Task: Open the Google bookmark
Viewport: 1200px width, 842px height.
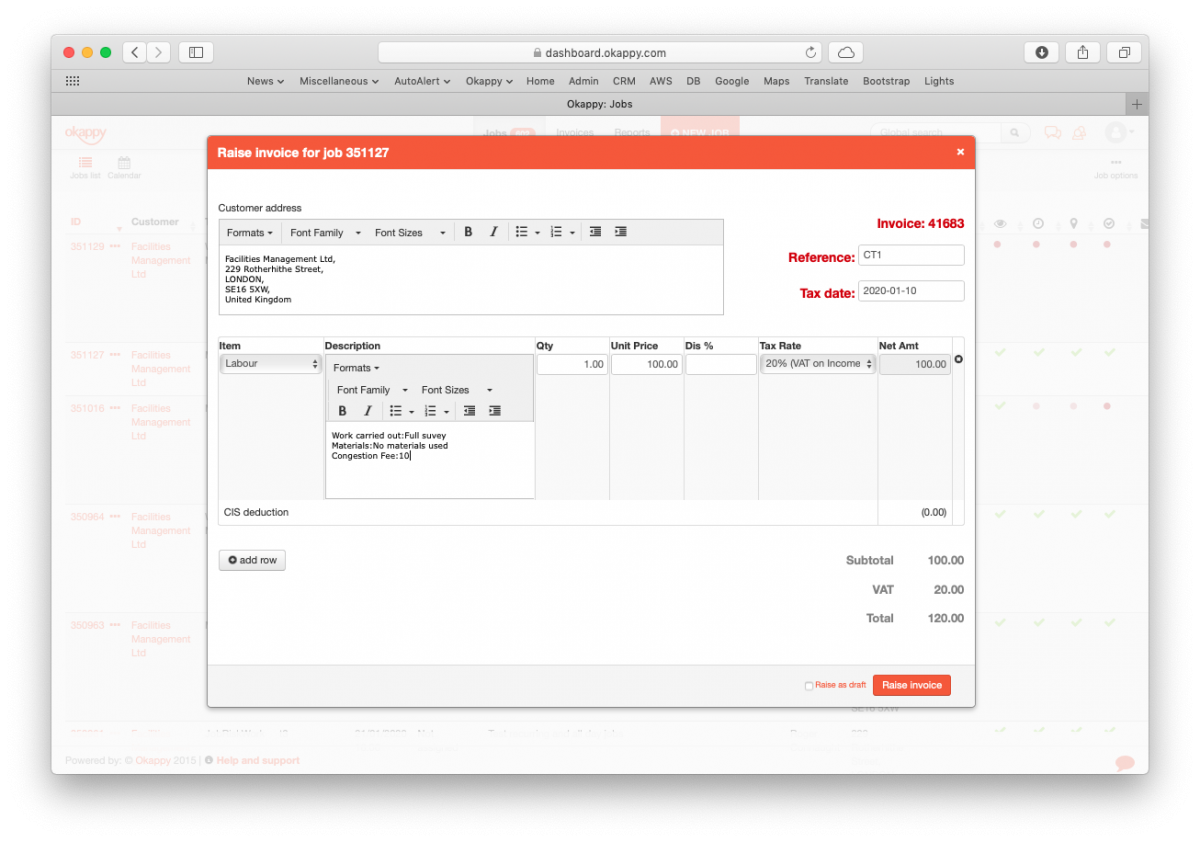Action: pyautogui.click(x=732, y=81)
